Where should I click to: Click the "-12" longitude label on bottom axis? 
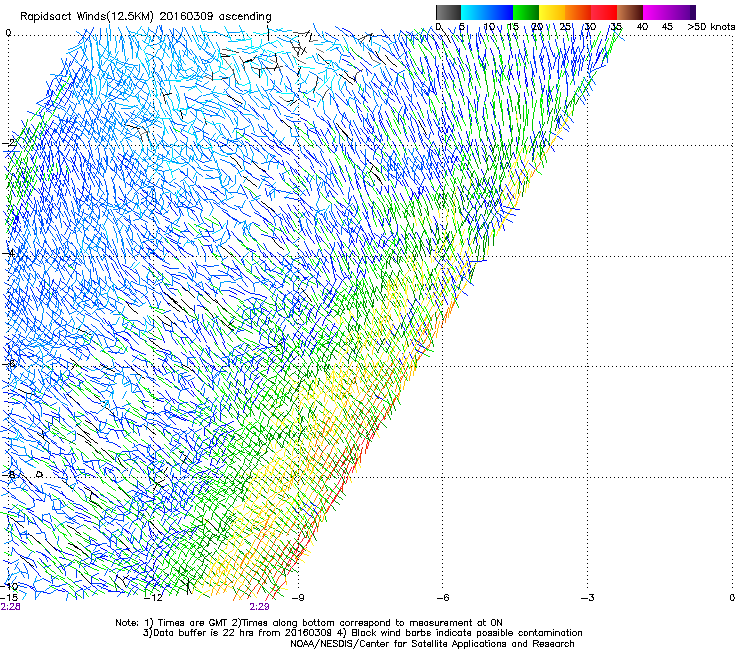[153, 598]
